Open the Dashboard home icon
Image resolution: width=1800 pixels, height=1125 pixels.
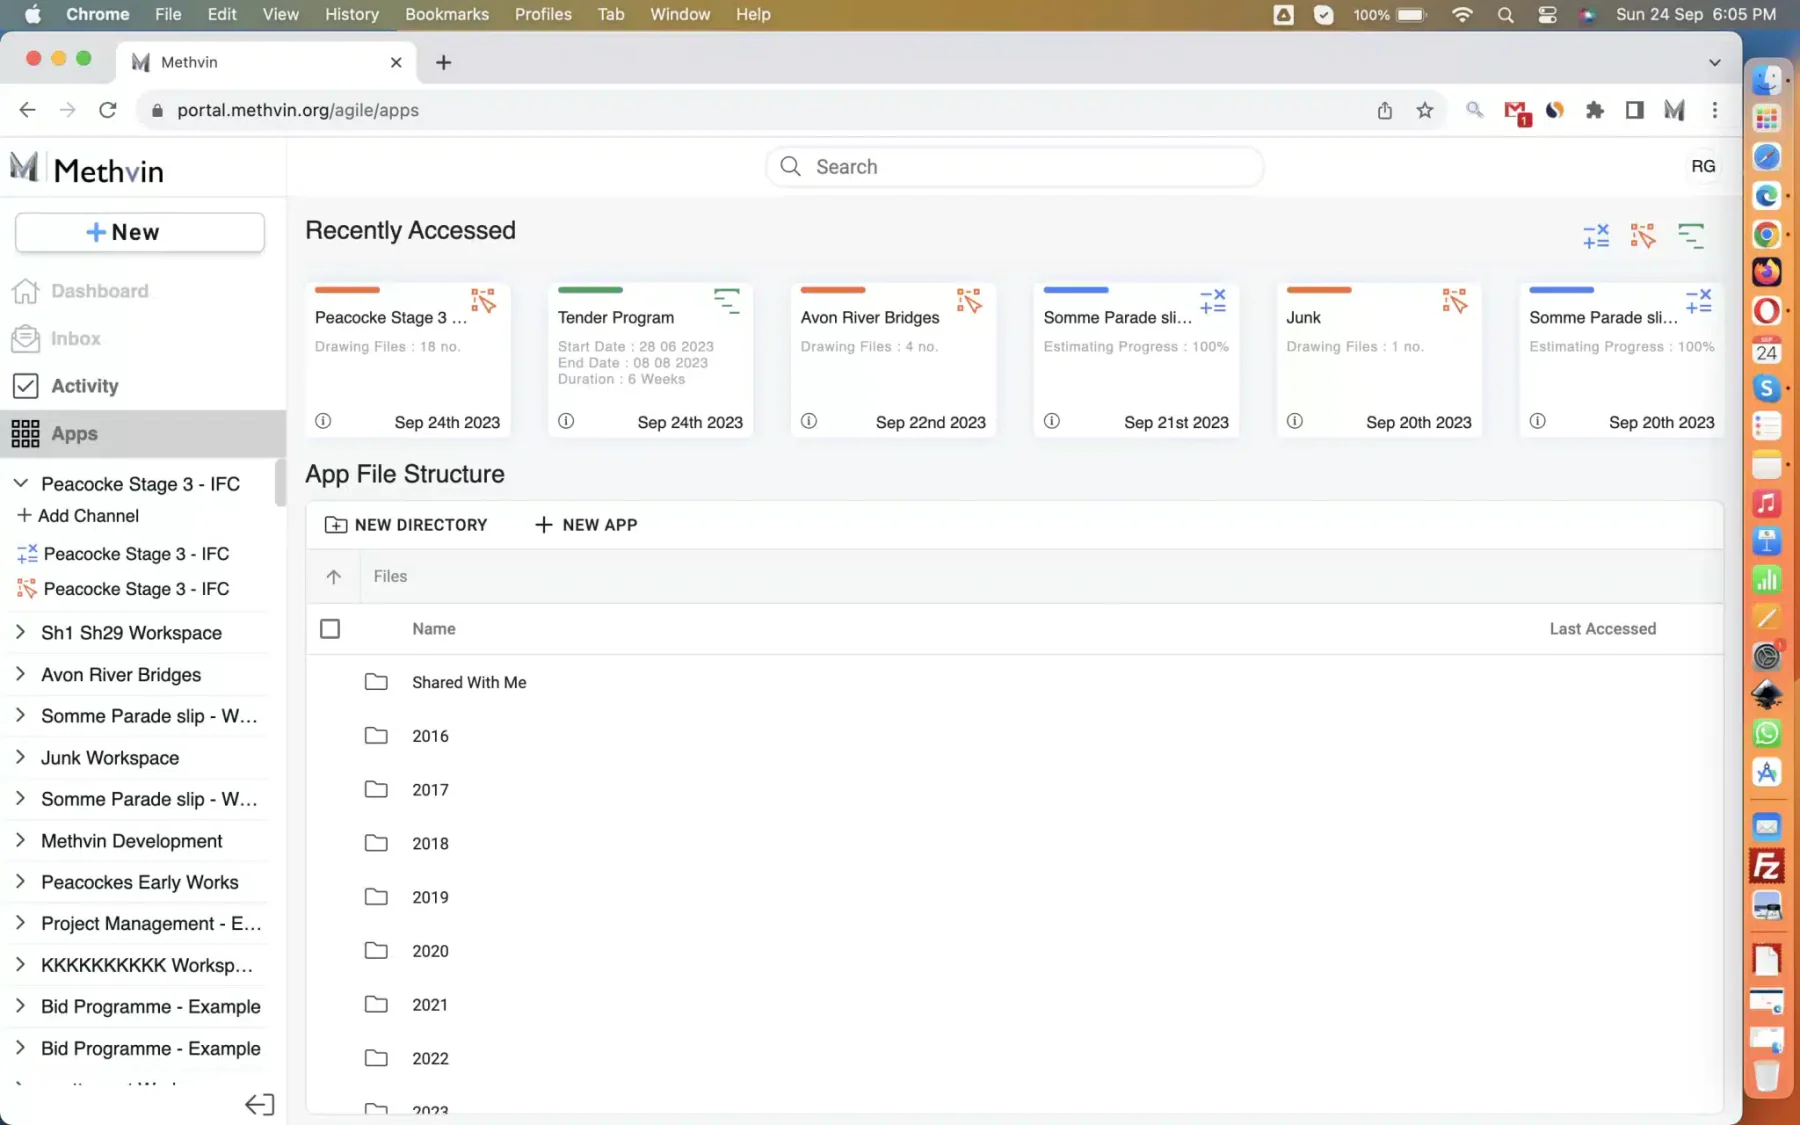(x=25, y=291)
